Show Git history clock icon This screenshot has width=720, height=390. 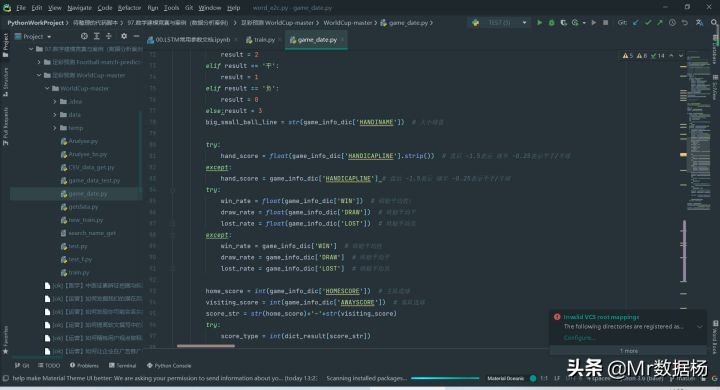pos(672,23)
